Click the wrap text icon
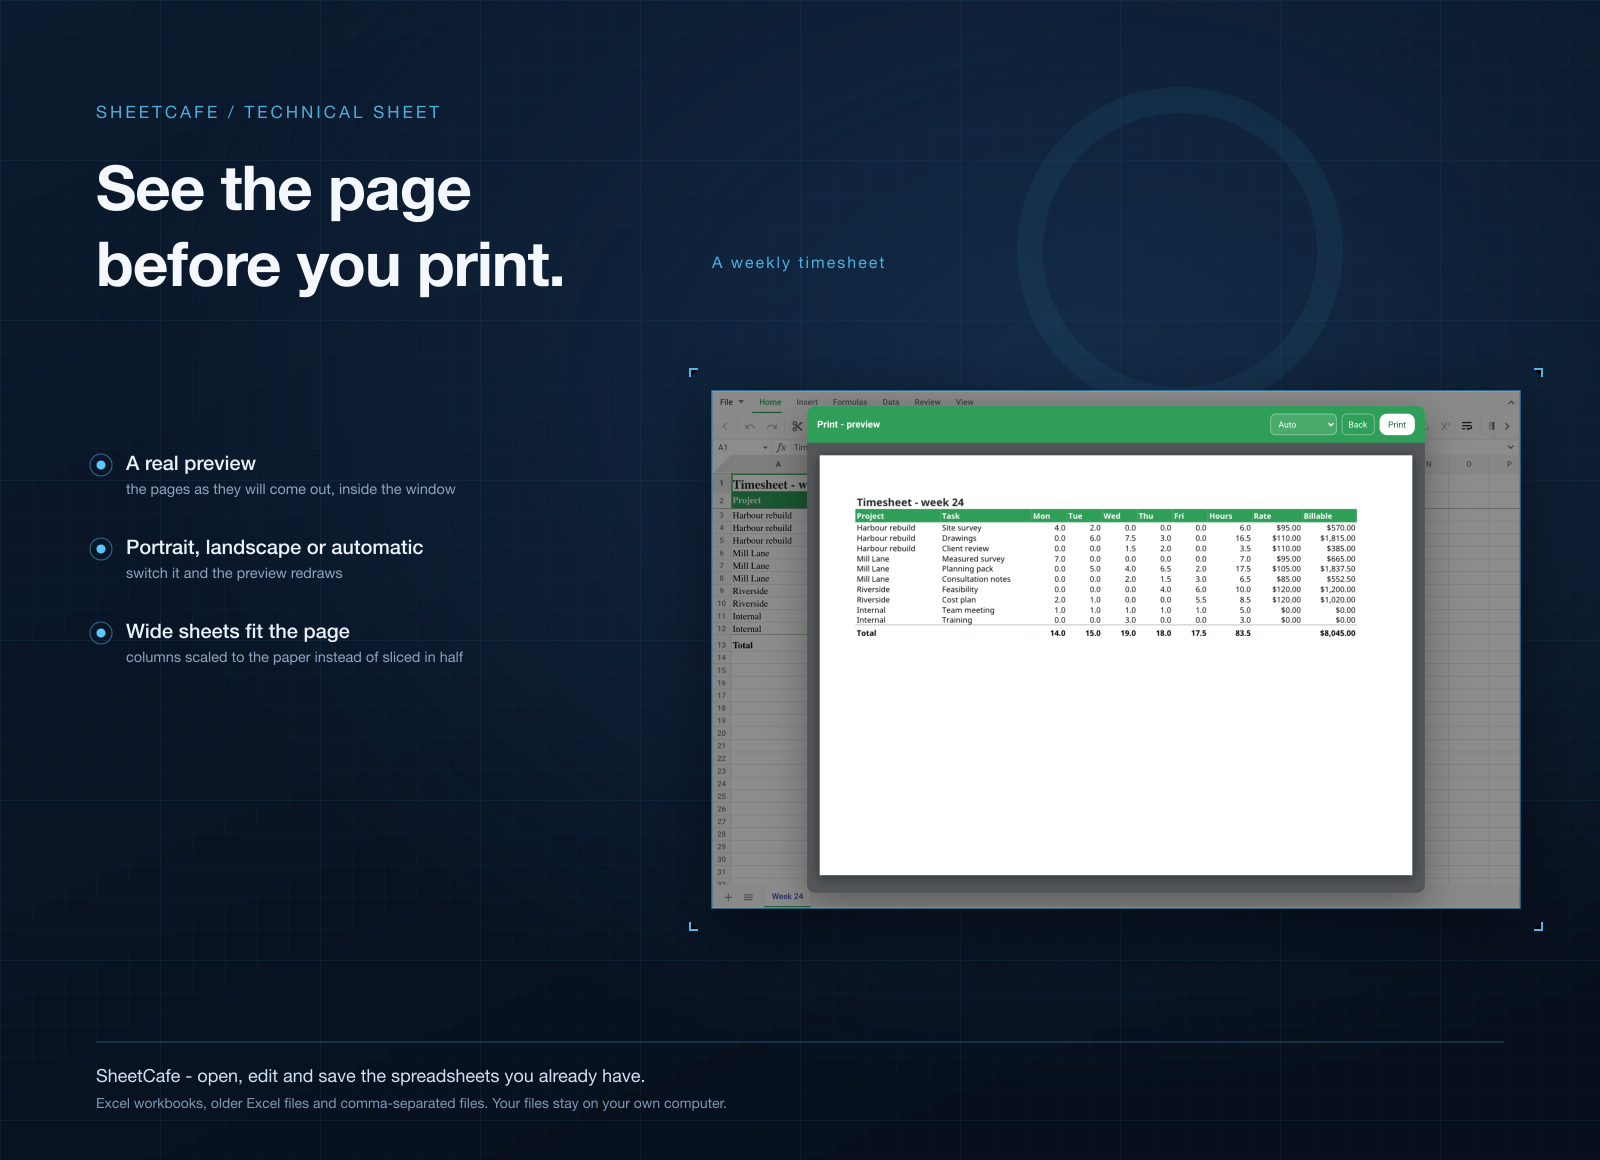Viewport: 1600px width, 1160px height. (x=1467, y=426)
